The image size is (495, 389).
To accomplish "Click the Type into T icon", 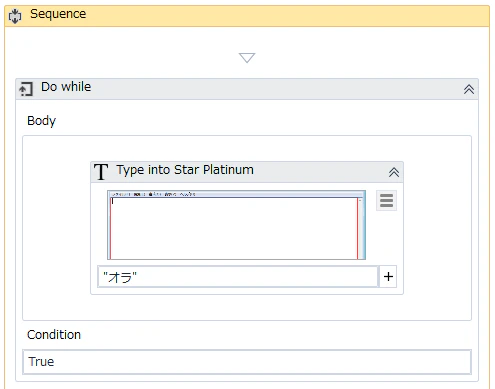I will (101, 172).
